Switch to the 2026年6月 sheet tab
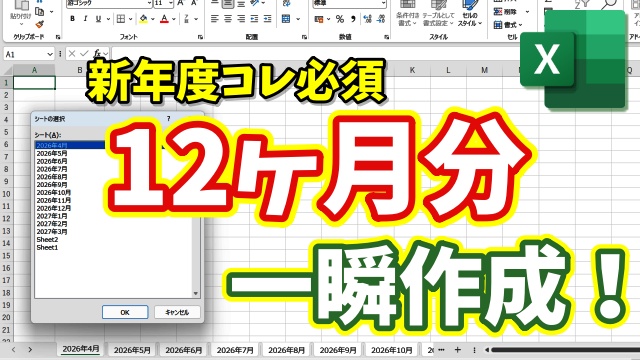The height and width of the screenshot is (360, 640). [183, 350]
